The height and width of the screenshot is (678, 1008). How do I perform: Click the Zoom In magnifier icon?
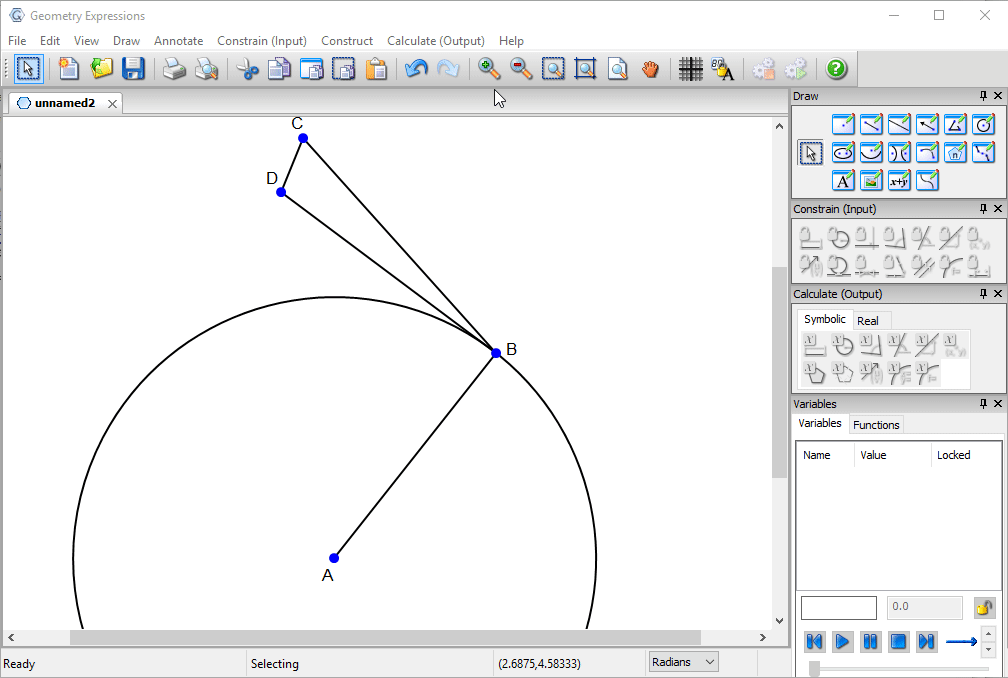(489, 69)
